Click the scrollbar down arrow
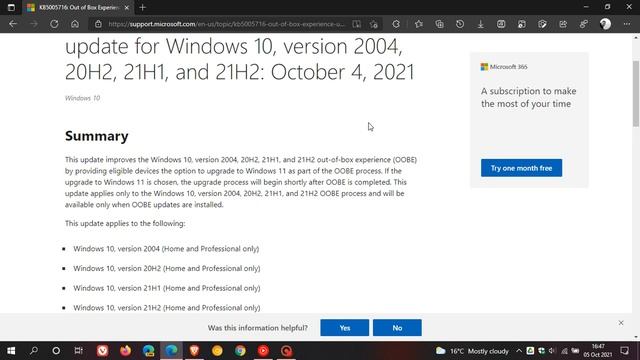 point(636,337)
